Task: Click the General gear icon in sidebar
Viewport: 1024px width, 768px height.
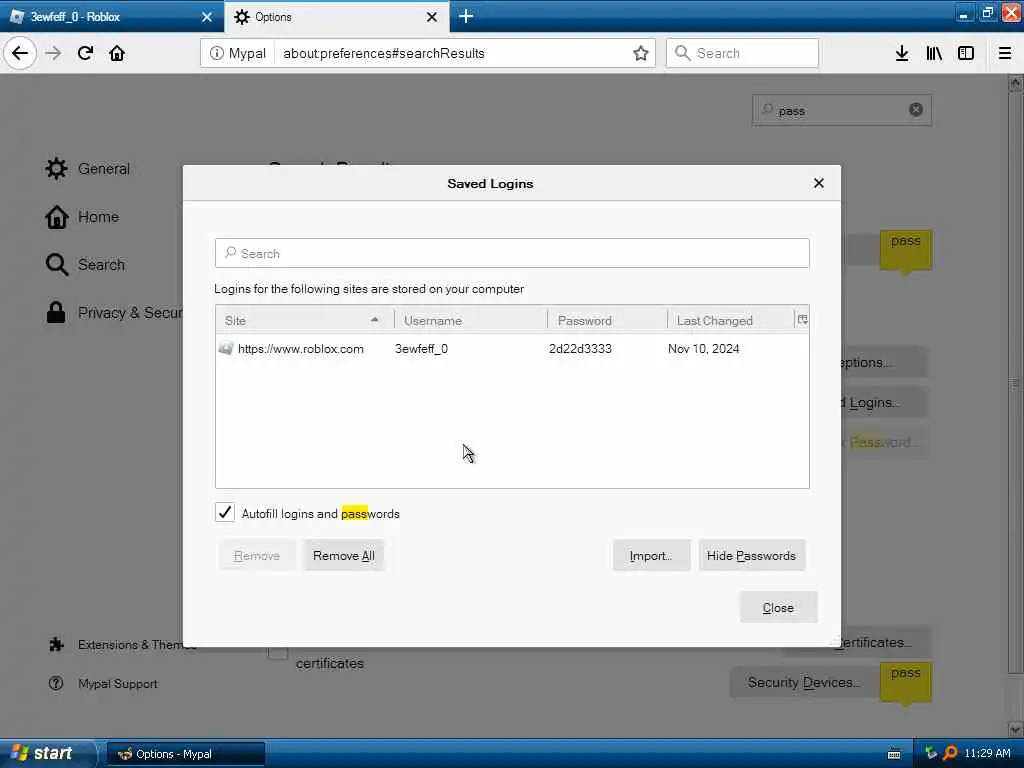Action: tap(56, 168)
